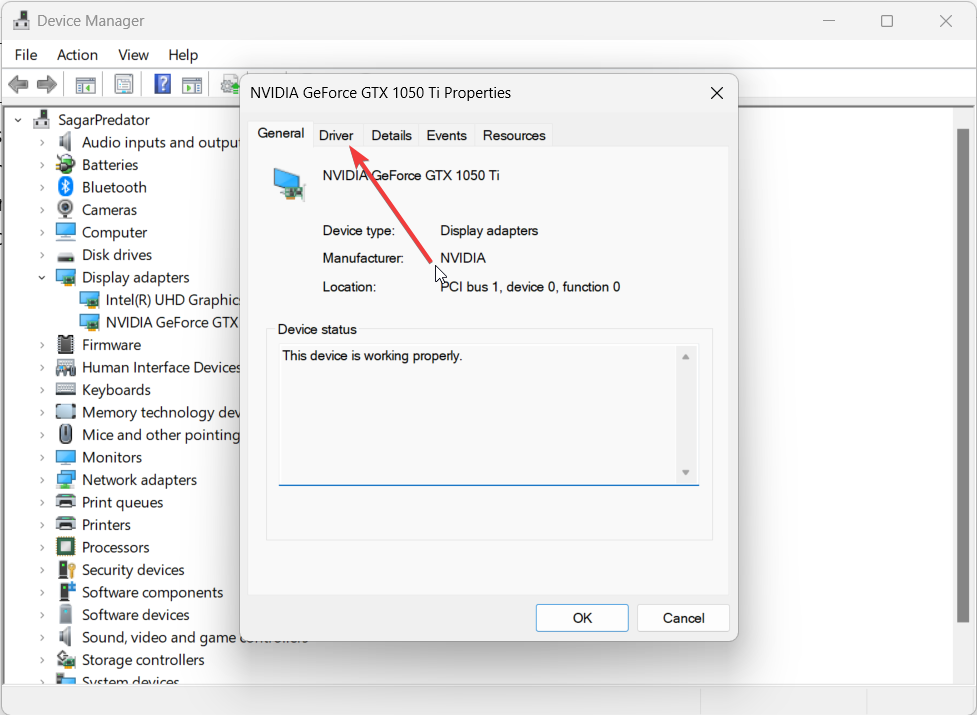Click the Device Manager title bar icon

tap(21, 21)
